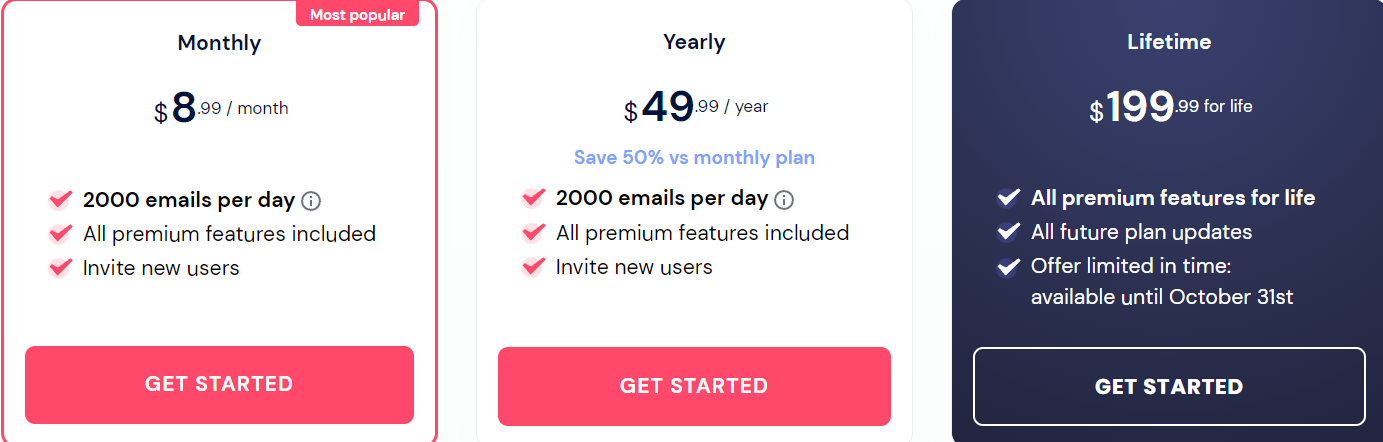Click Lifetime future plan updates checkmark
The height and width of the screenshot is (442, 1383).
click(x=1008, y=232)
